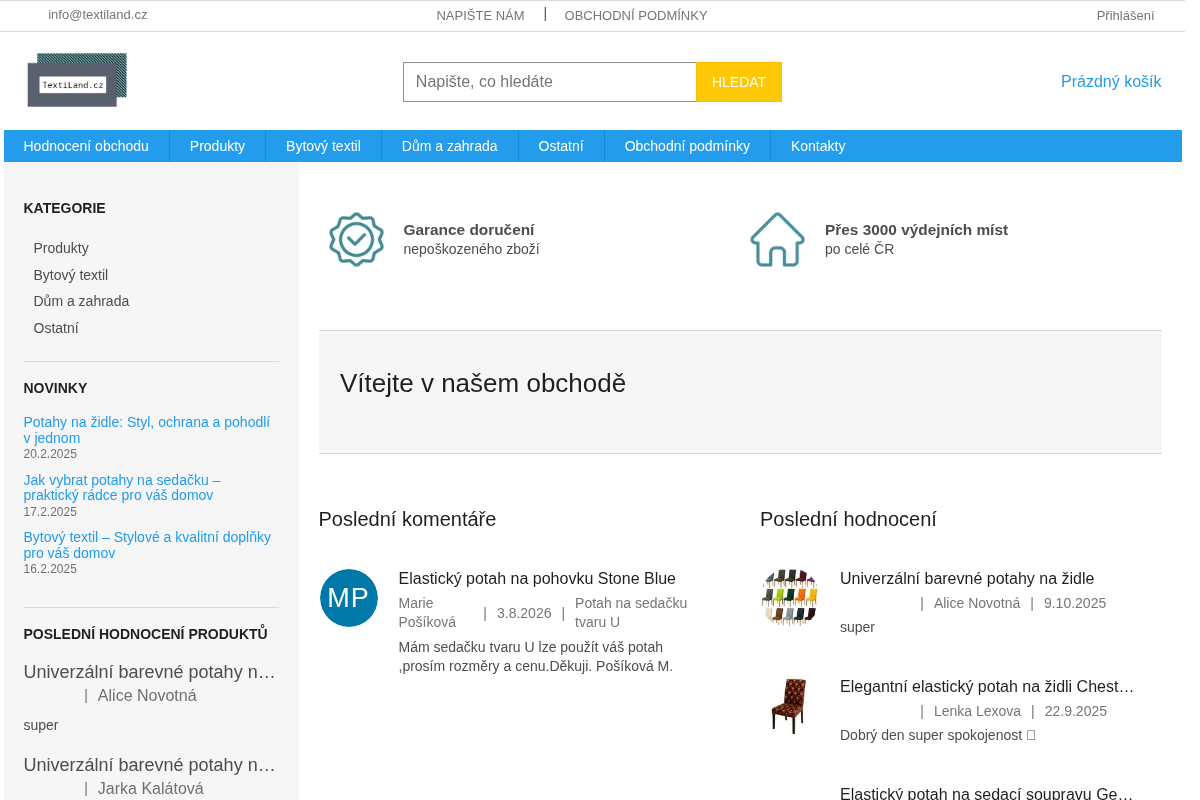Viewport: 1200px width, 800px height.
Task: Click the HLEDAT search button
Action: click(x=739, y=82)
